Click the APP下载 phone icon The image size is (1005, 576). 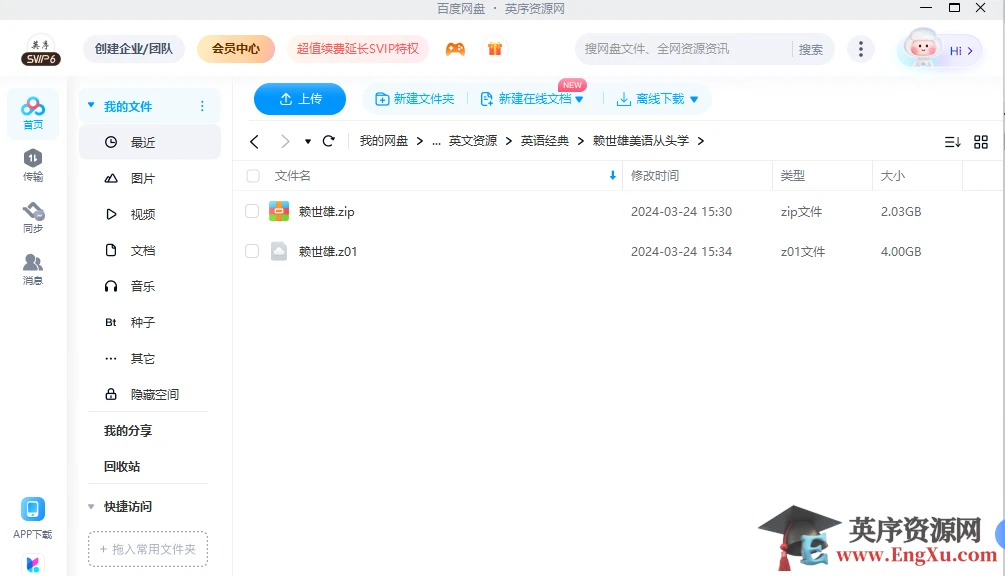(33, 509)
